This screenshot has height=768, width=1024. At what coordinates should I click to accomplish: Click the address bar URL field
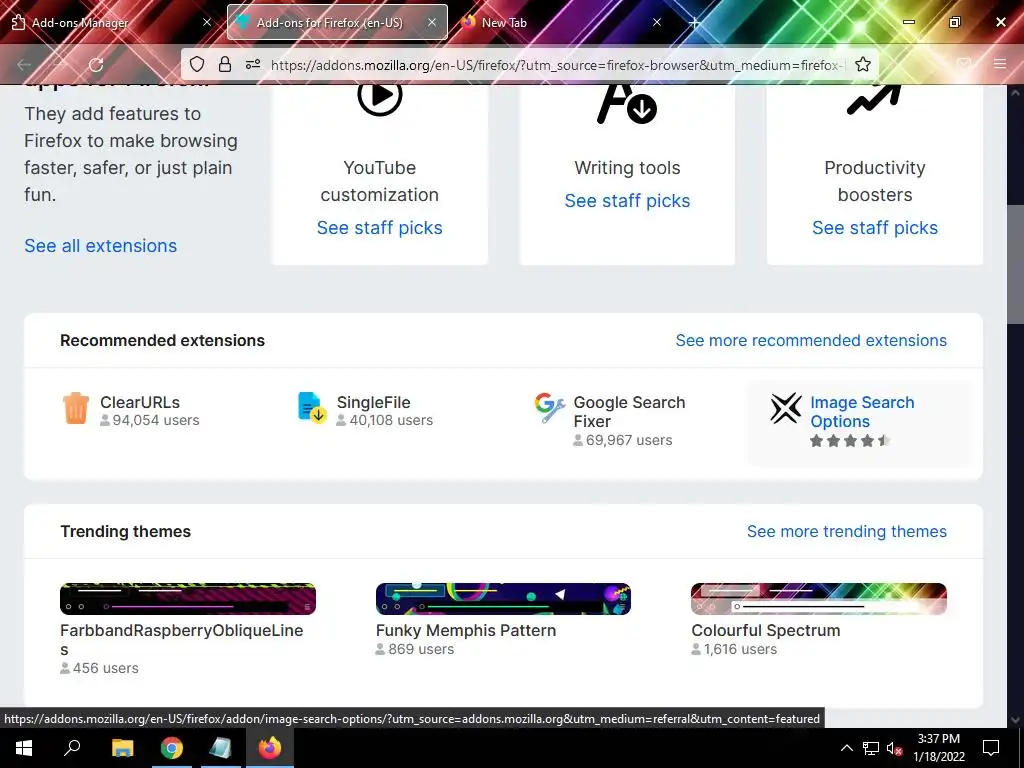[x=557, y=64]
